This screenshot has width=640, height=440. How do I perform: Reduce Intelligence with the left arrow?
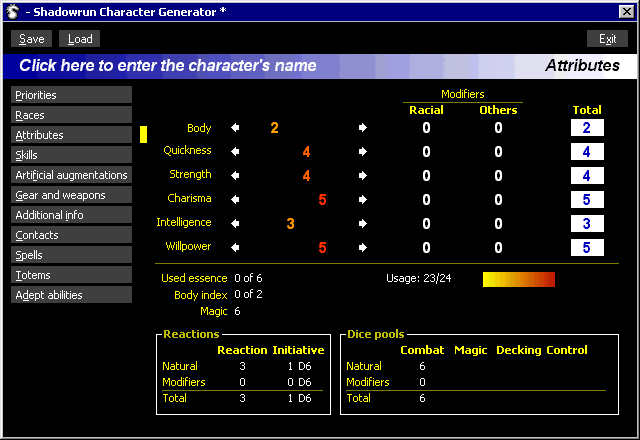pos(235,224)
